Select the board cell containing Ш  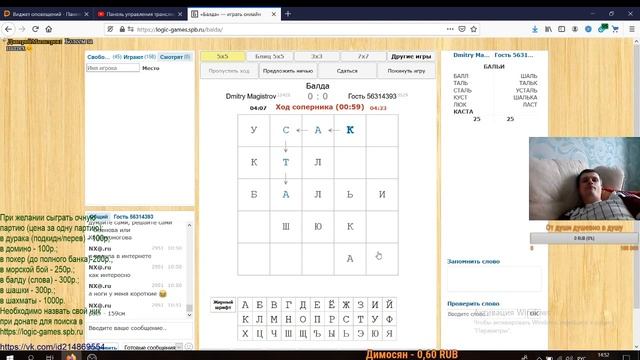pyautogui.click(x=286, y=227)
